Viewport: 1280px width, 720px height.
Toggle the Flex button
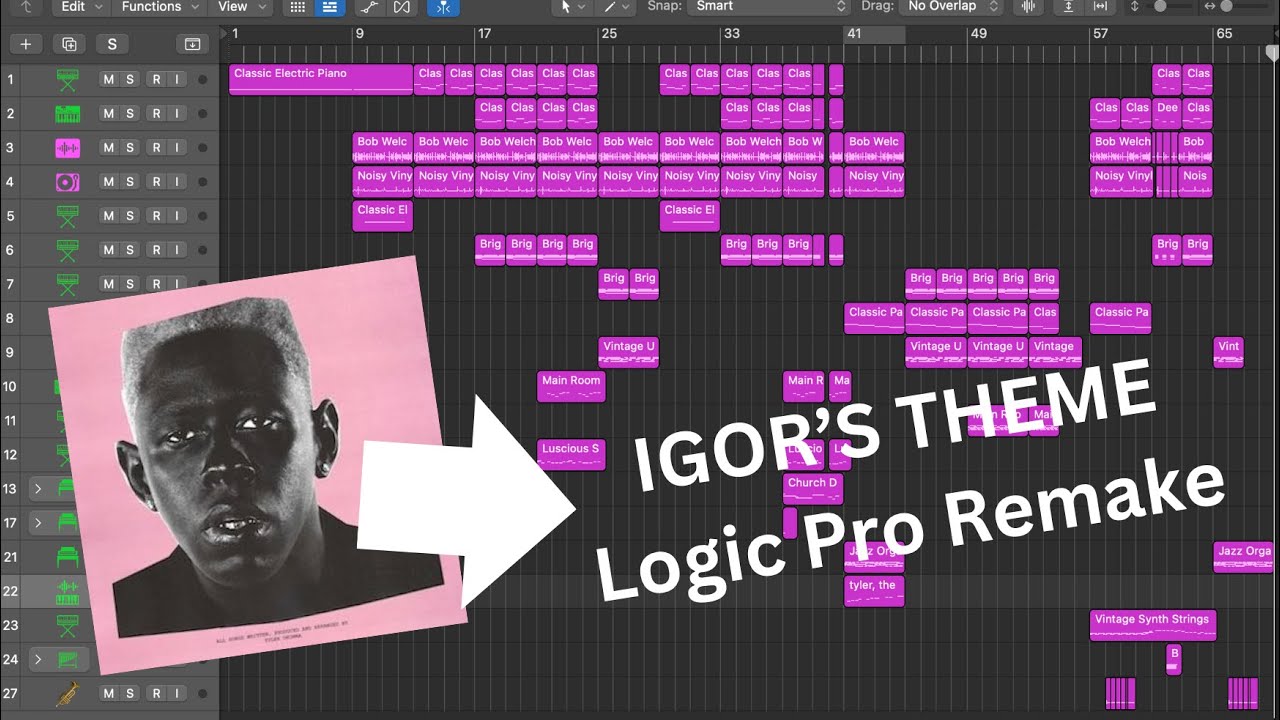(401, 7)
